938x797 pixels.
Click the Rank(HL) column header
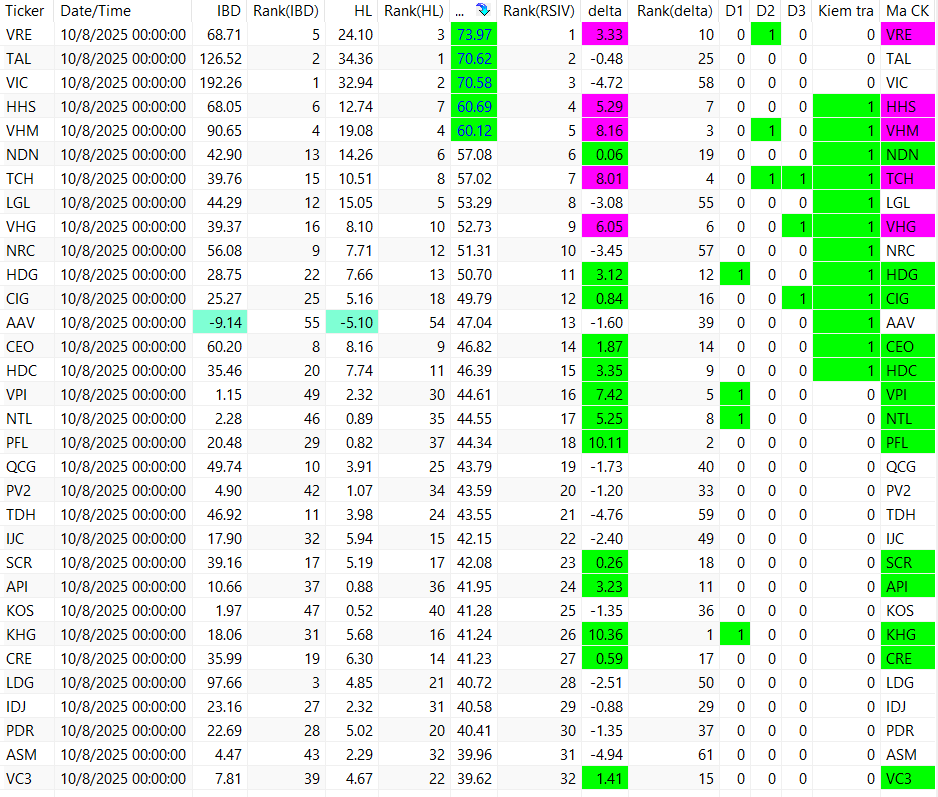414,11
